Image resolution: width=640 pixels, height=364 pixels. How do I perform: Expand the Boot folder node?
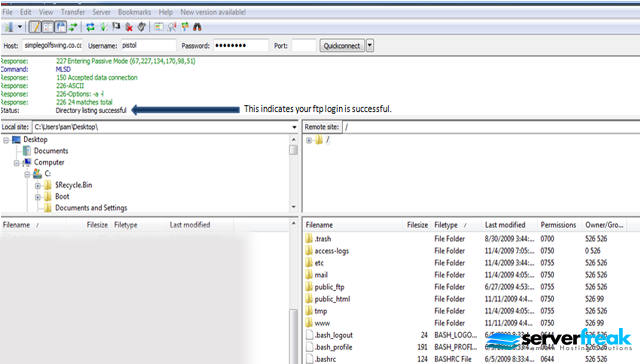(38, 198)
